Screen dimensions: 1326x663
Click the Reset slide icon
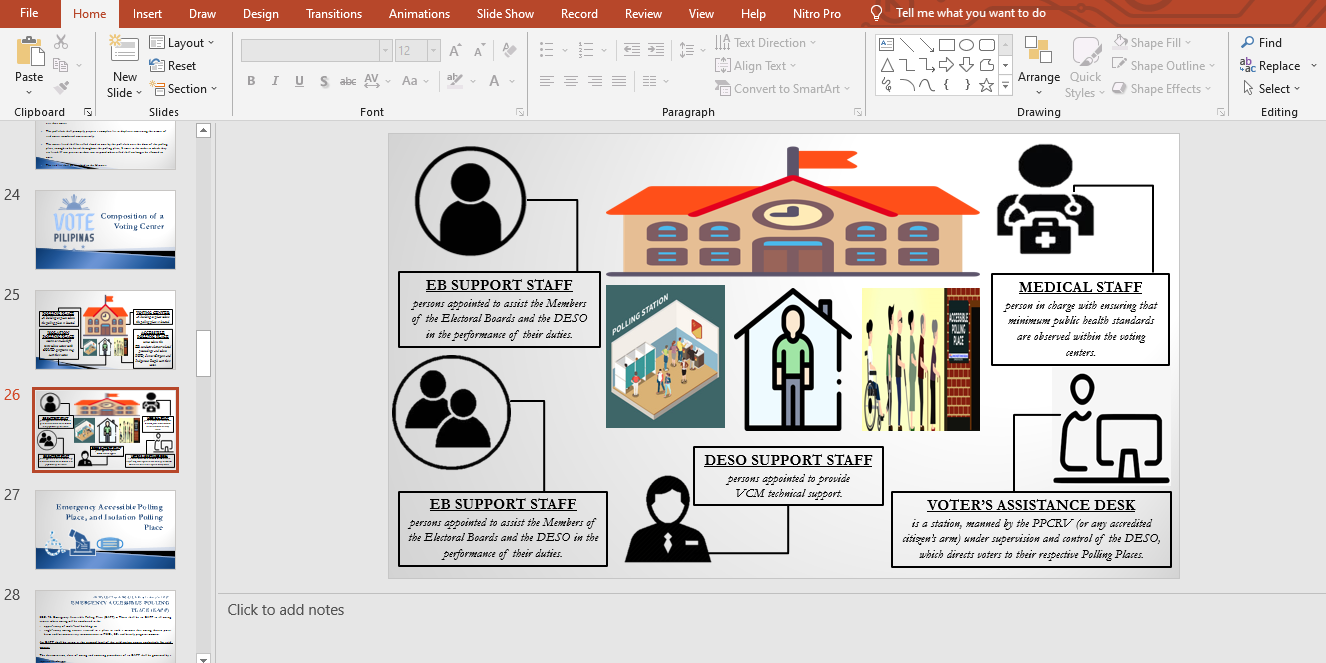coord(173,66)
